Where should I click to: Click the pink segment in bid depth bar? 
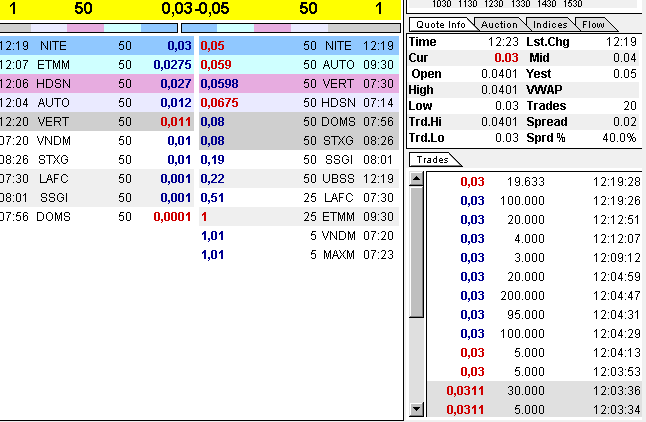point(85,28)
